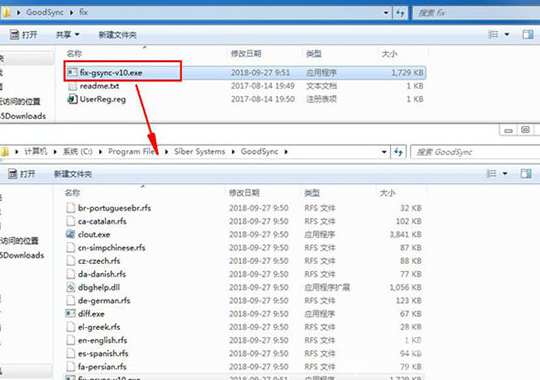Select cz-czech.rfs file
The height and width of the screenshot is (380, 540).
pos(99,261)
